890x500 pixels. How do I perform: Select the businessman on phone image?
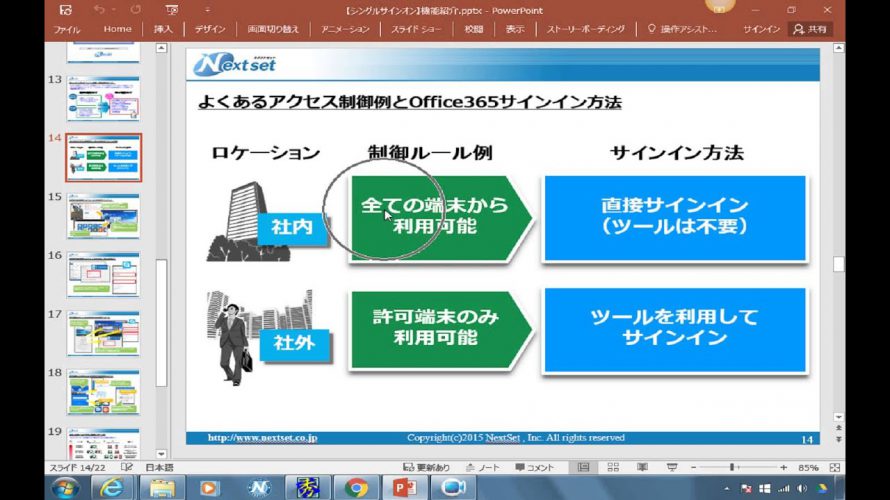(233, 343)
